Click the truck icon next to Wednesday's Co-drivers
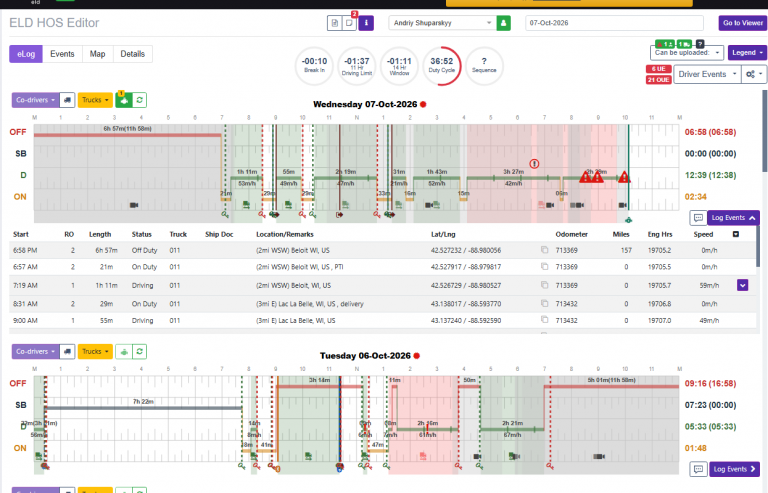 point(67,100)
